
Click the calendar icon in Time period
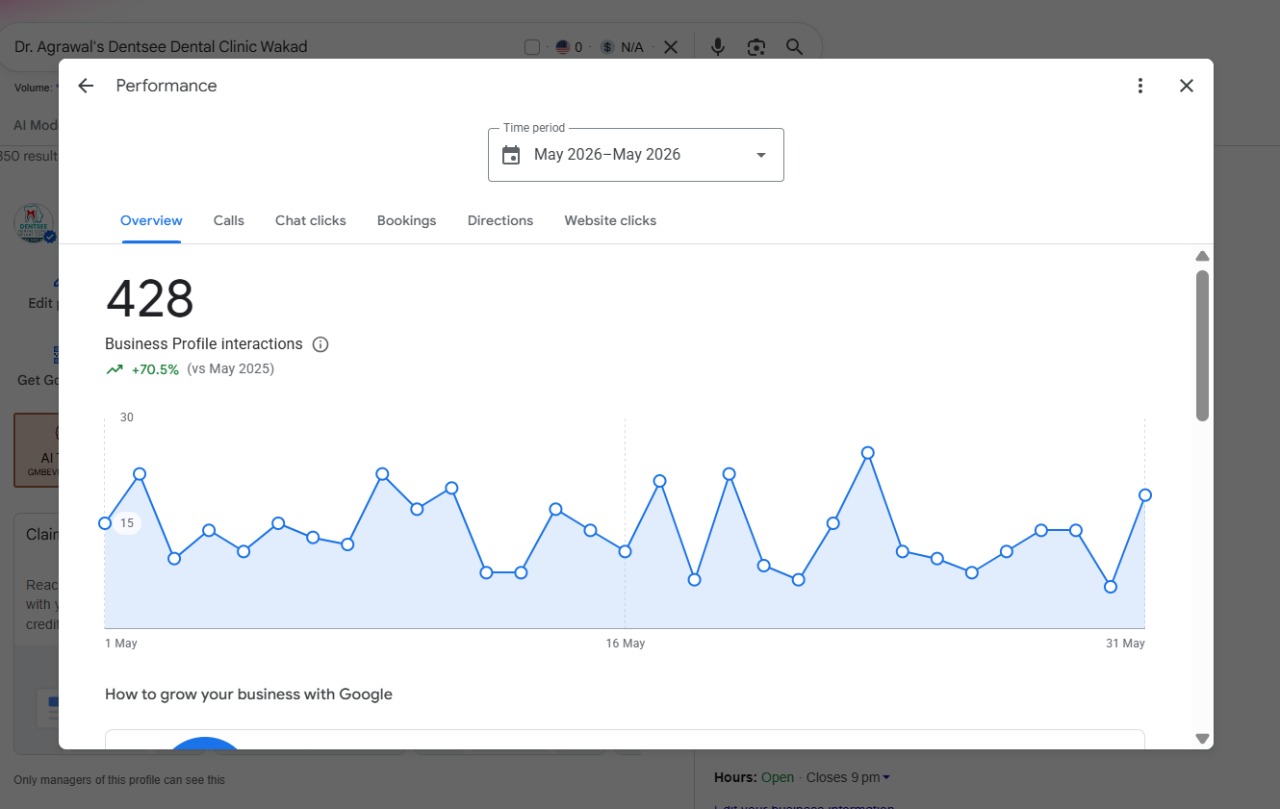click(511, 155)
